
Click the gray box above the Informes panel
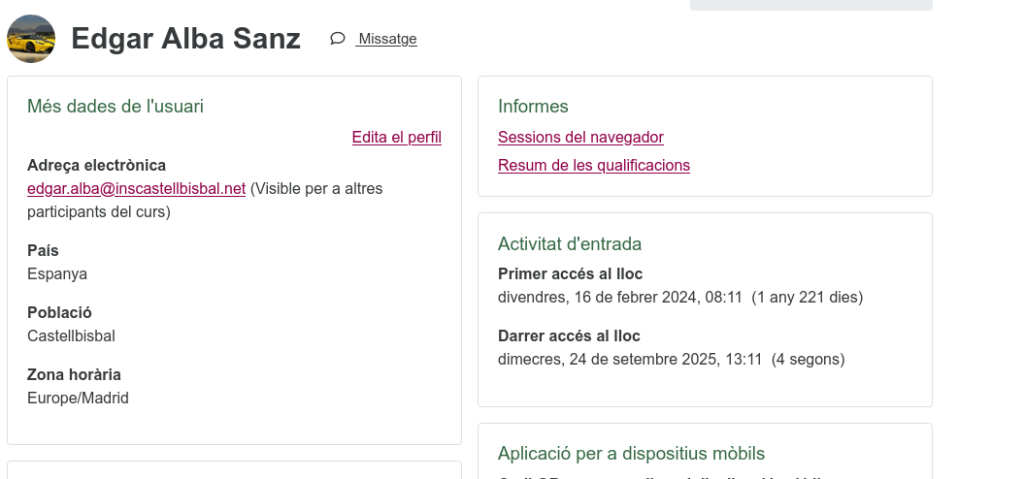coord(810,5)
